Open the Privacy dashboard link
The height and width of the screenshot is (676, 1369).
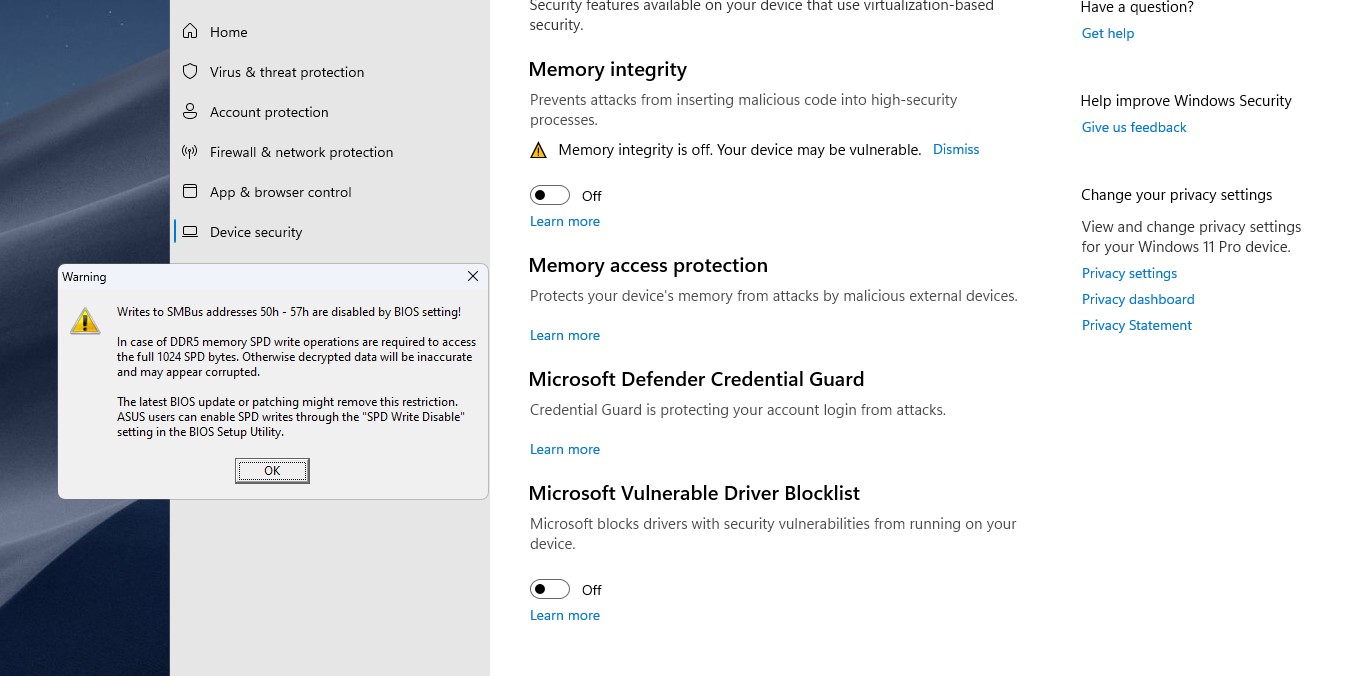click(1138, 299)
